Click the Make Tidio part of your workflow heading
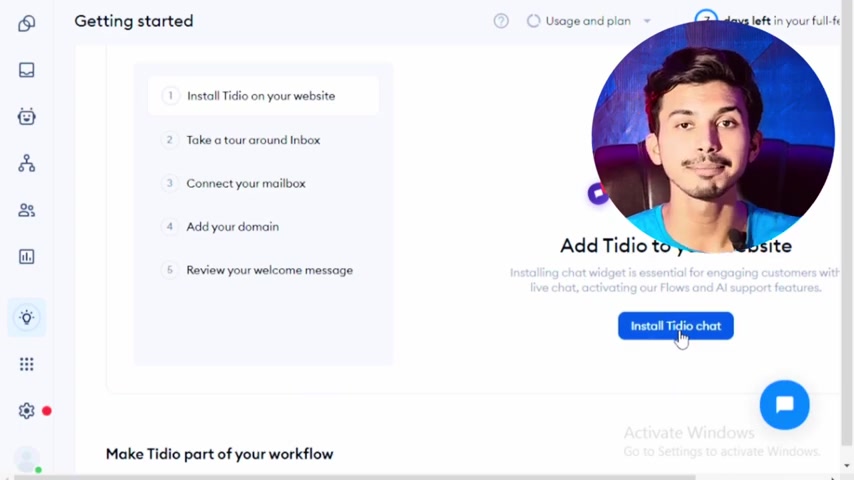The image size is (854, 480). click(x=219, y=454)
